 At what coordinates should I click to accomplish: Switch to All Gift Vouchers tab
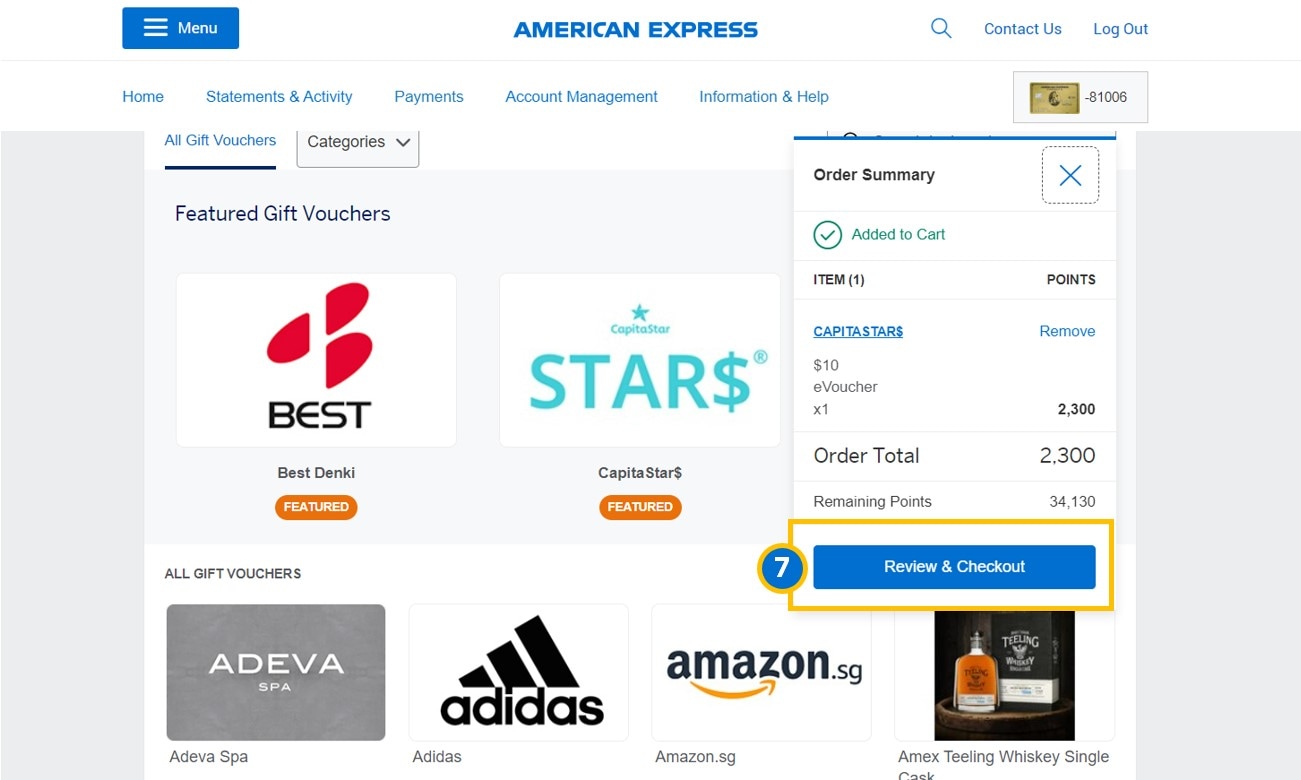[x=220, y=140]
